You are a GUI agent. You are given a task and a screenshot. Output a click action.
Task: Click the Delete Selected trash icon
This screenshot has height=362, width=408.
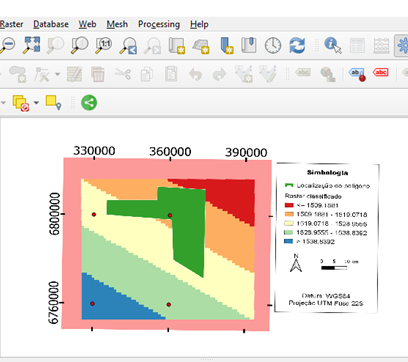[98, 74]
